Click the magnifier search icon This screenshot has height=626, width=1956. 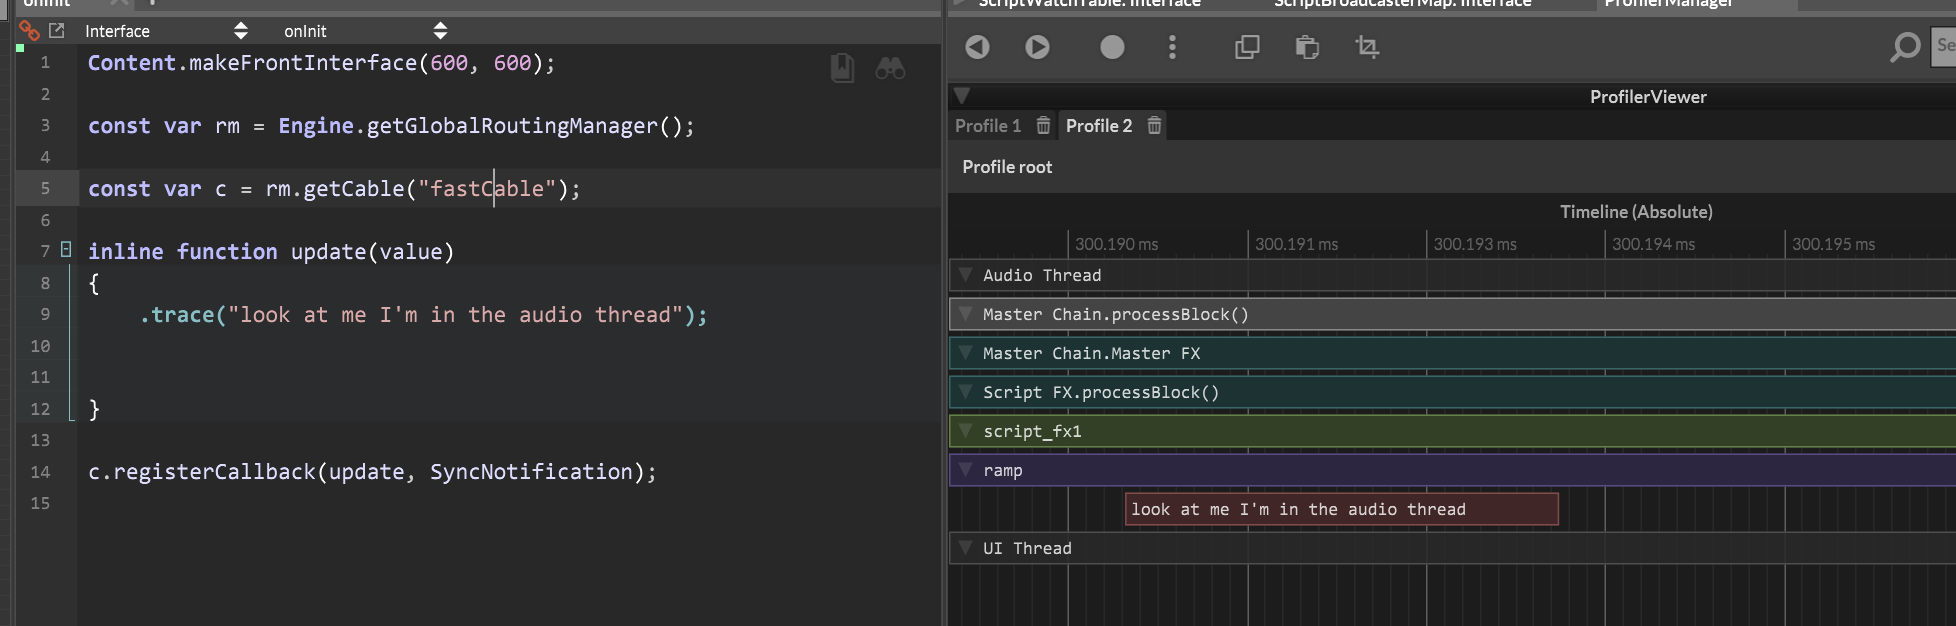coord(1905,47)
